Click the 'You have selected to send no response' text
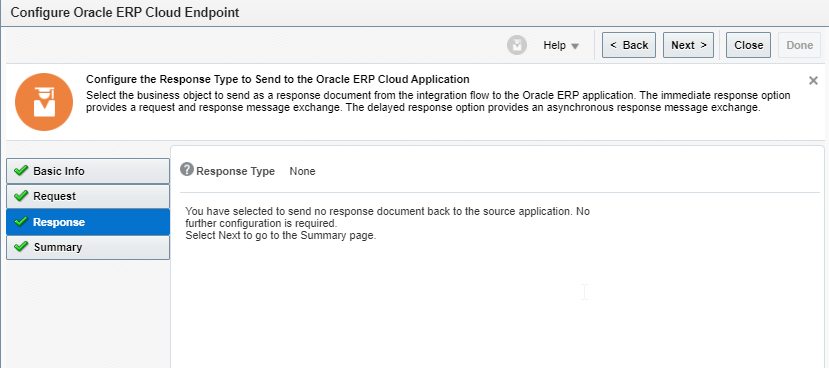 [387, 217]
